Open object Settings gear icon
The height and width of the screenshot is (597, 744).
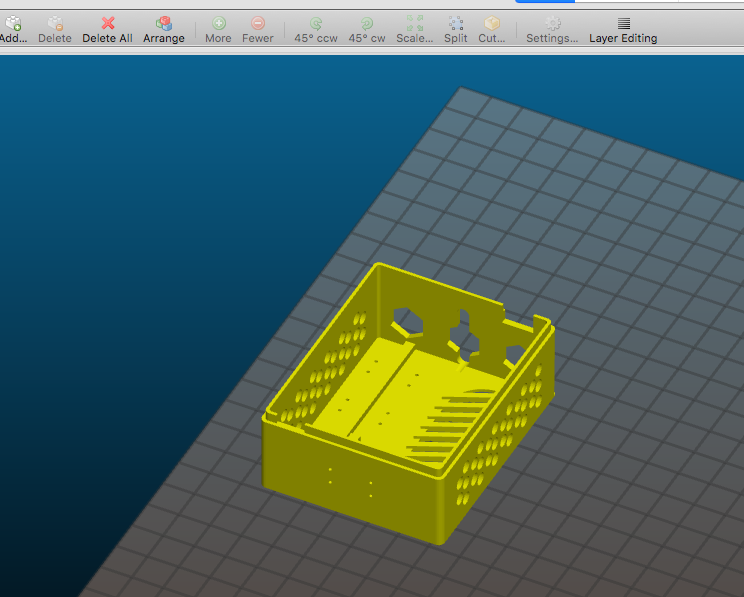point(552,23)
